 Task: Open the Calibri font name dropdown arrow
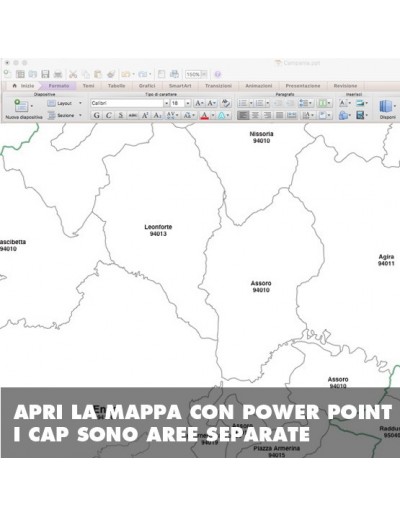[x=166, y=103]
